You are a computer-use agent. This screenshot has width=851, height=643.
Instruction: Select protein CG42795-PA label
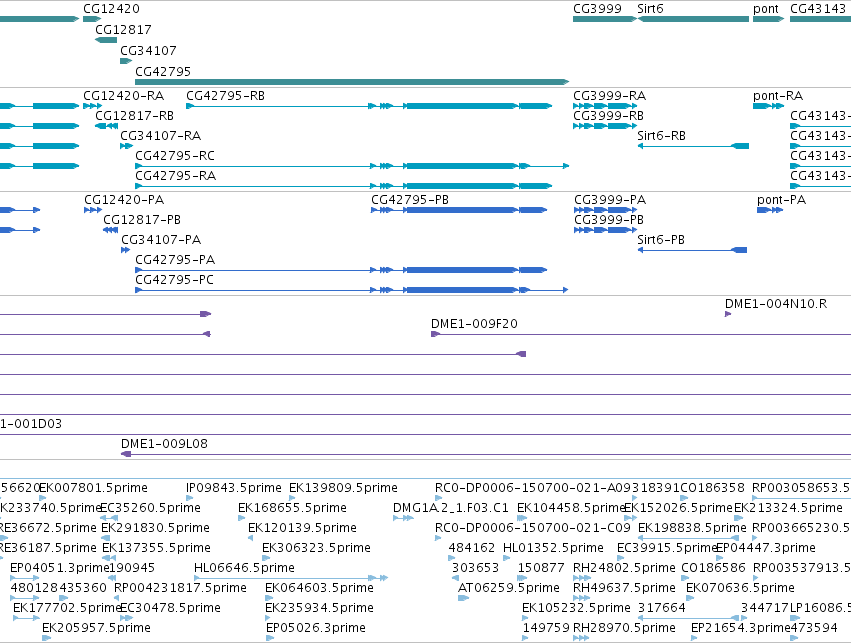pyautogui.click(x=175, y=260)
